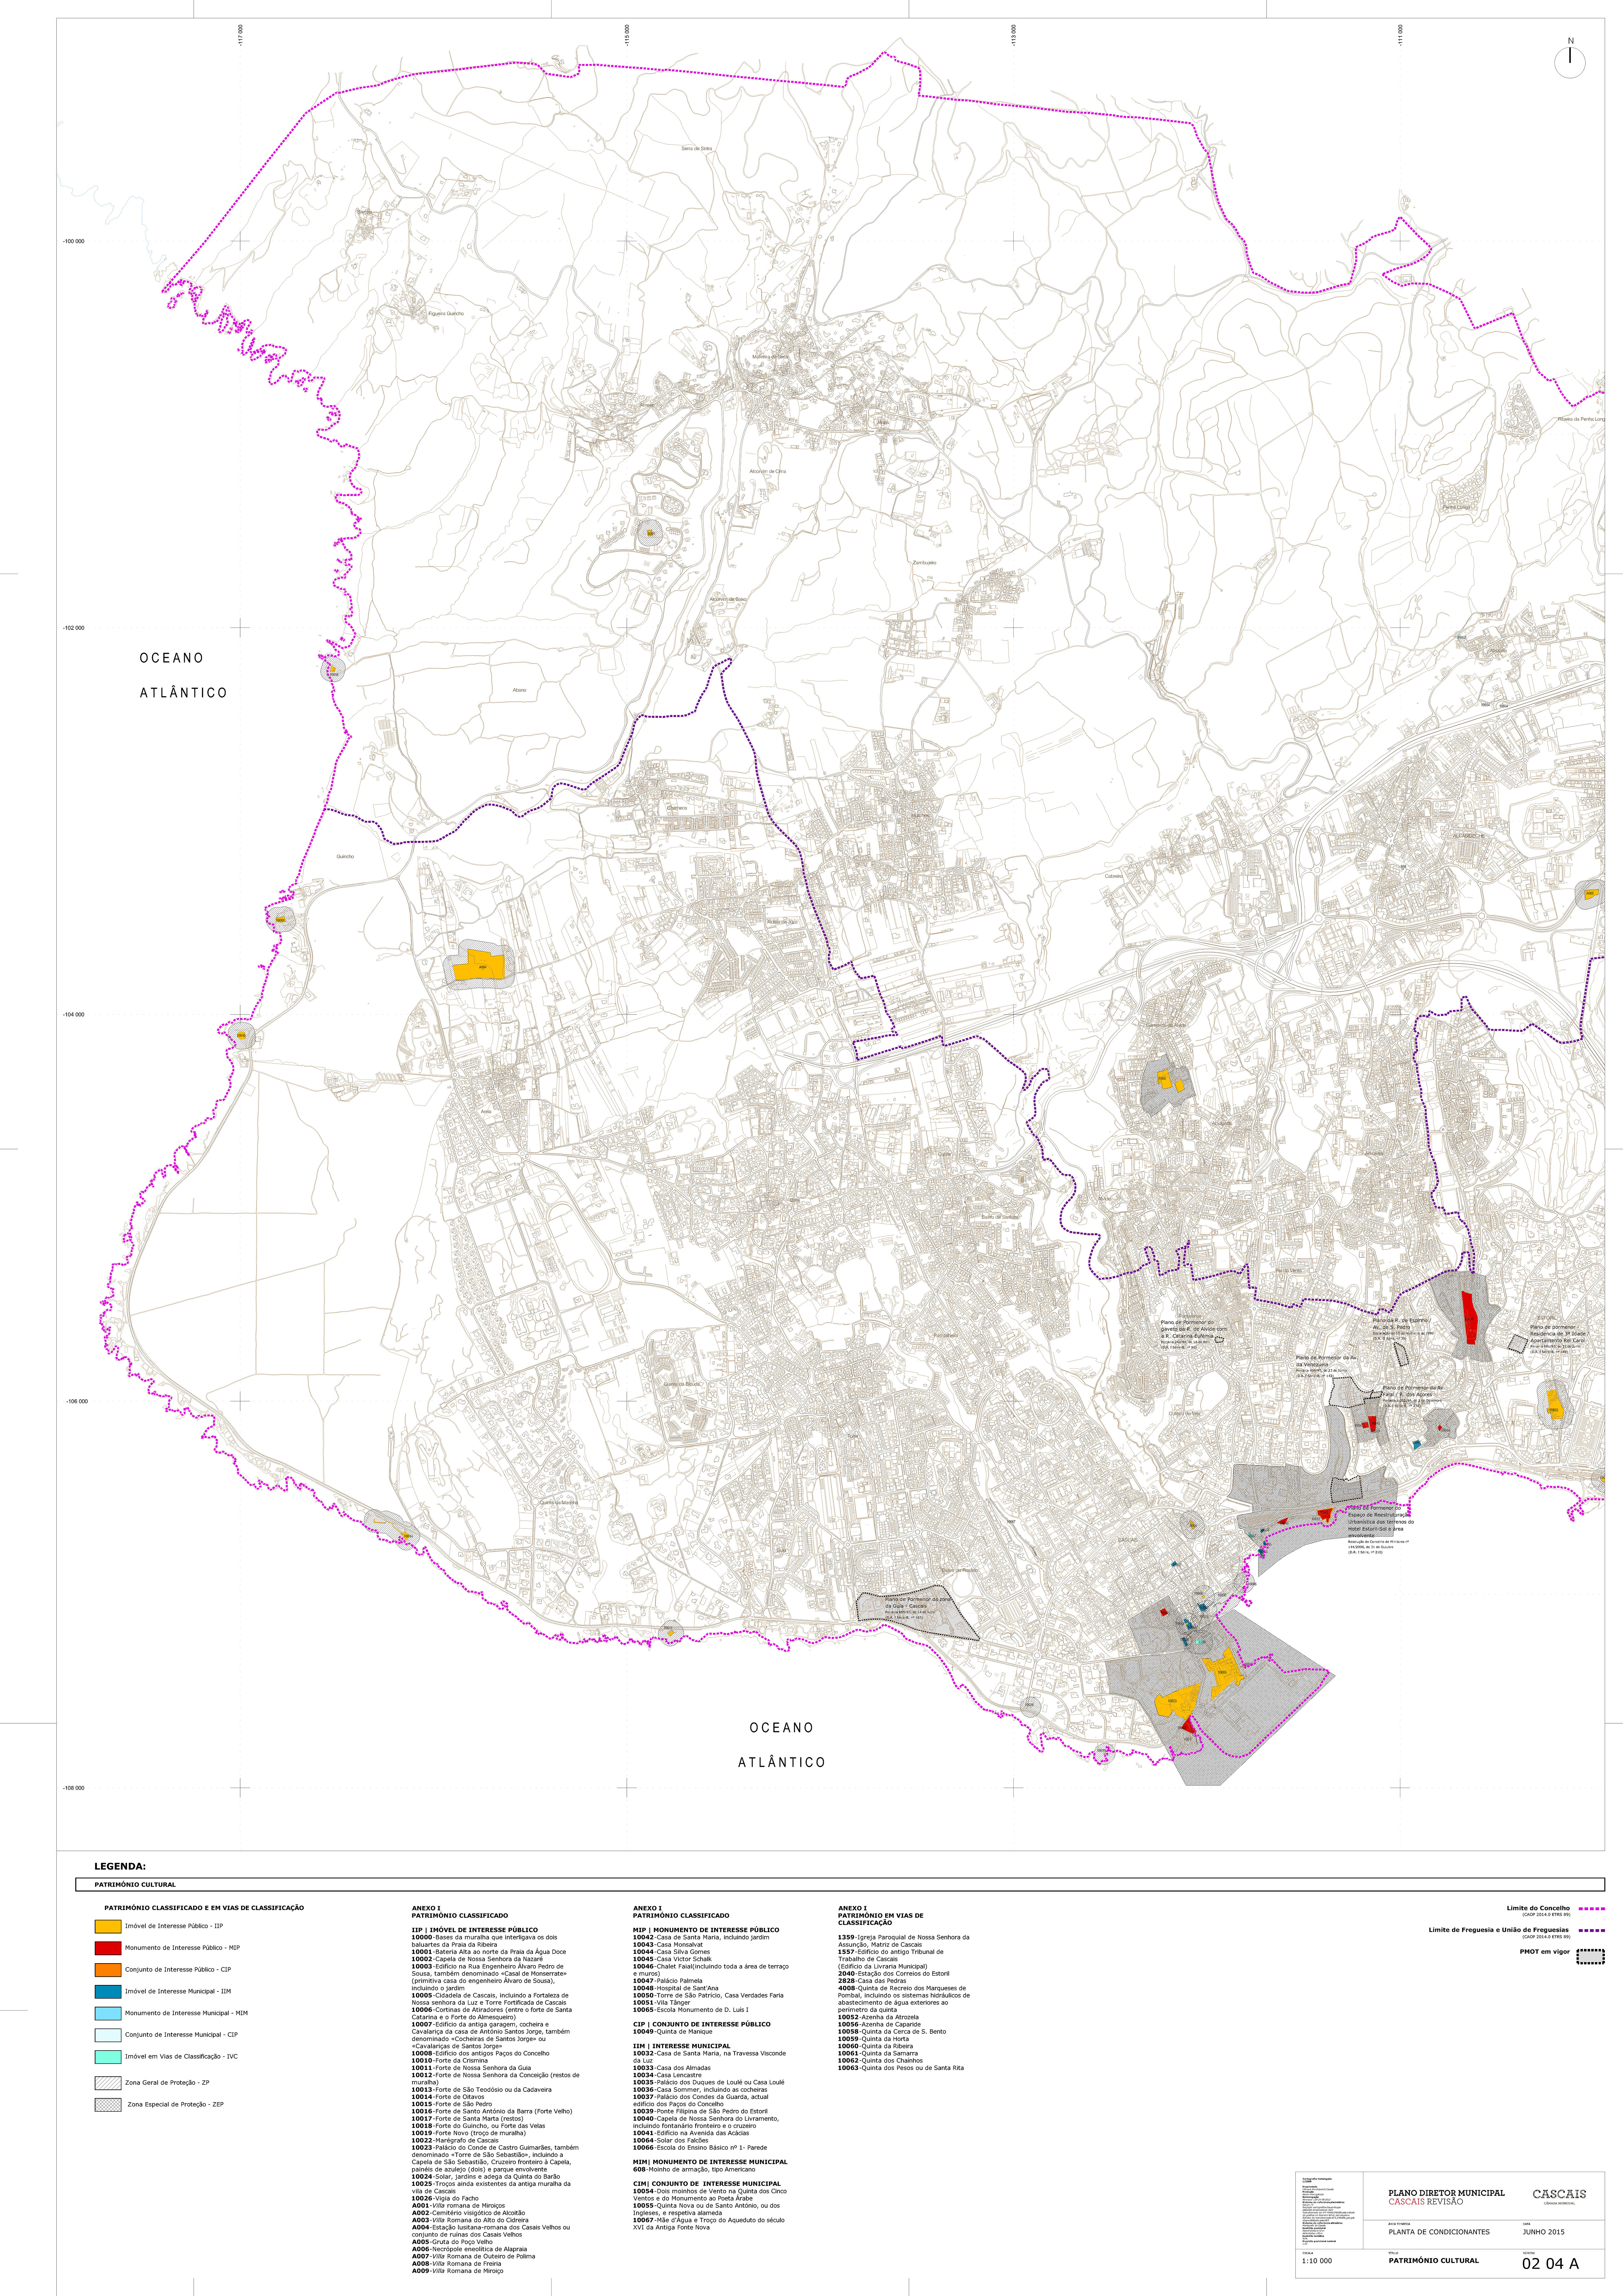Click entry '10064-Solar dos Falcões'
Screen dimensions: 1623x2296
[671, 2140]
